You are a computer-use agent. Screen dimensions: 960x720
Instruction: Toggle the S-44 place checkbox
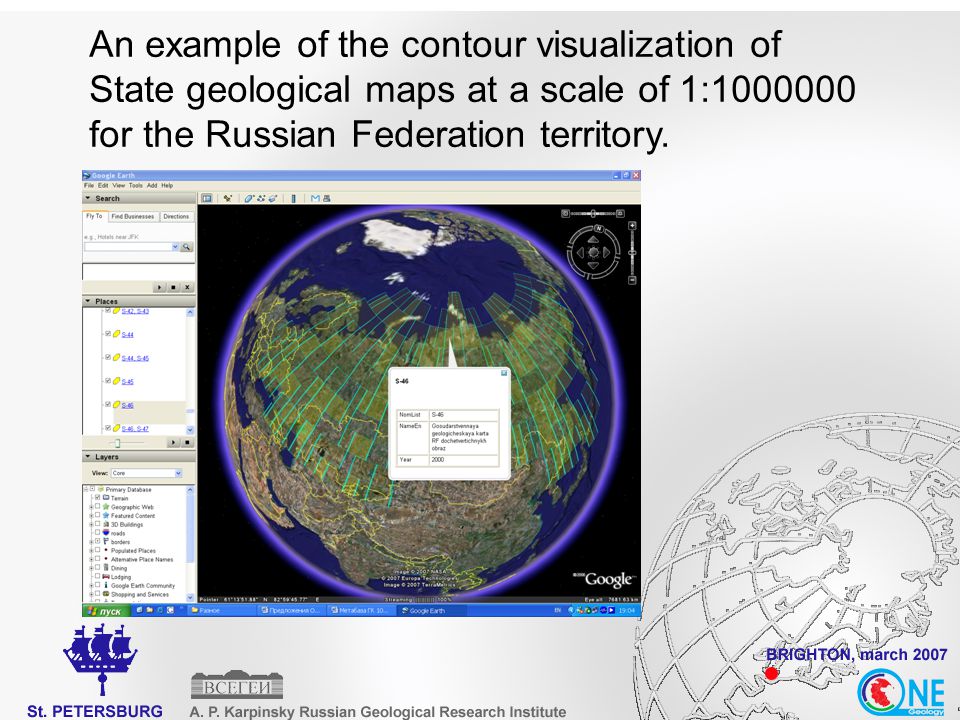[108, 334]
